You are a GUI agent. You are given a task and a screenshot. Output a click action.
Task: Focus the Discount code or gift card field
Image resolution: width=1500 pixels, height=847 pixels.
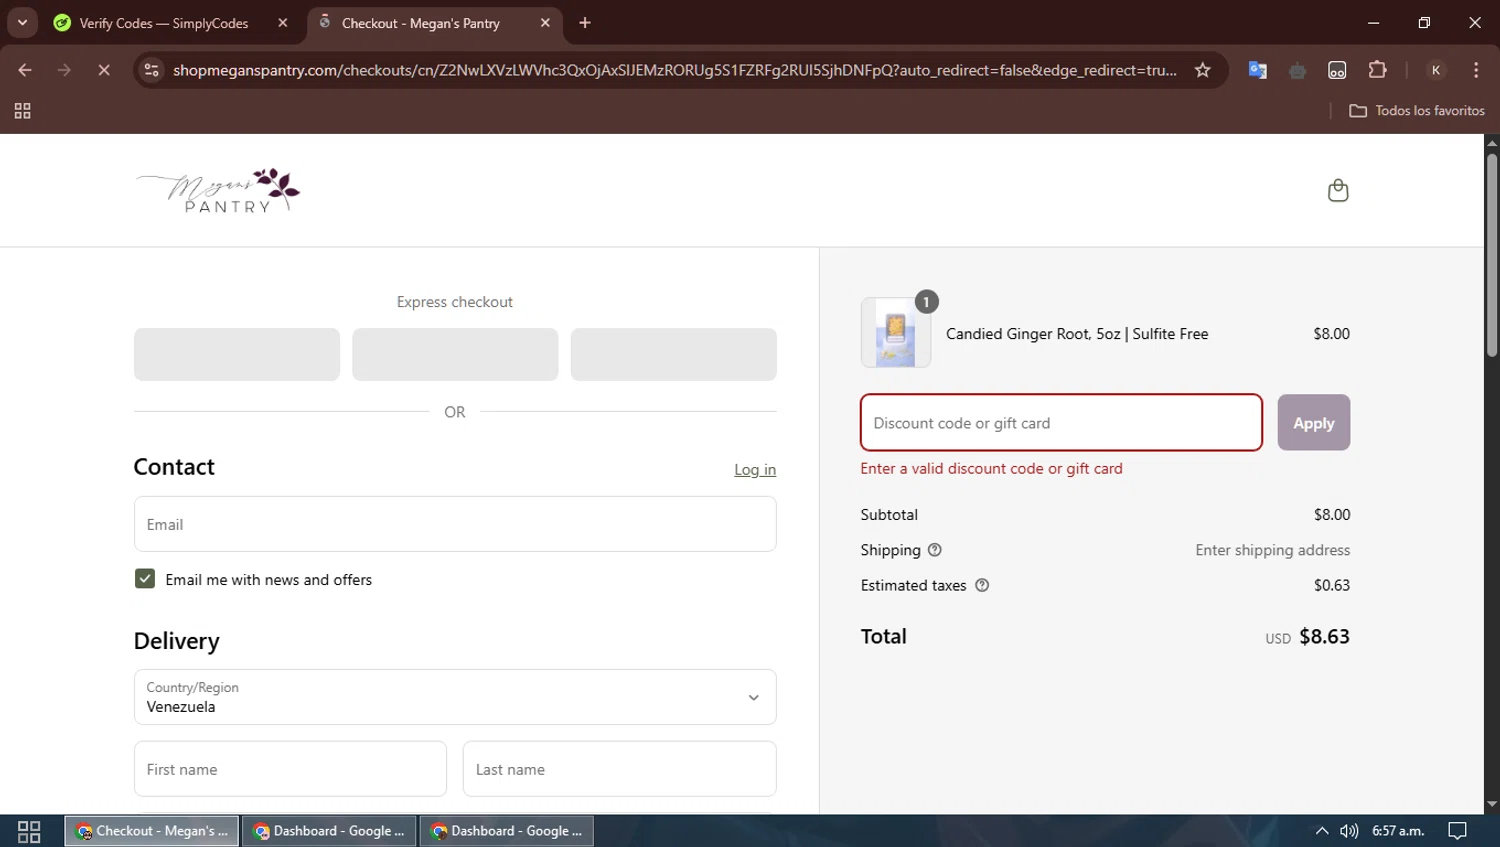[x=1061, y=423]
